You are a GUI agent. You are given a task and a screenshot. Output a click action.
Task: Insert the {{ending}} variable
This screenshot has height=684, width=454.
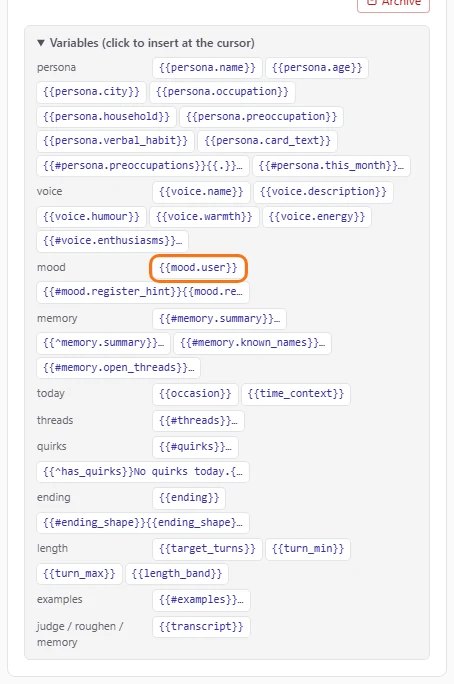click(189, 498)
